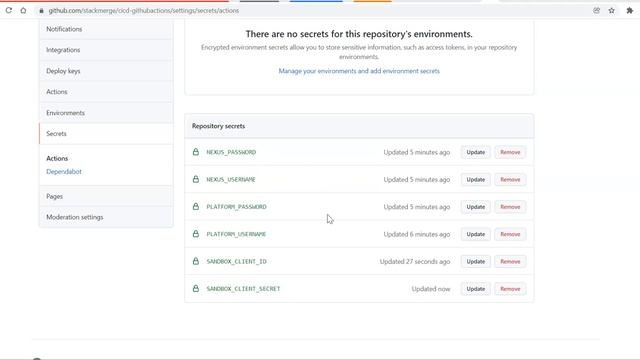Open Notifications settings section
Viewport: 640px width, 360px height.
point(106,29)
